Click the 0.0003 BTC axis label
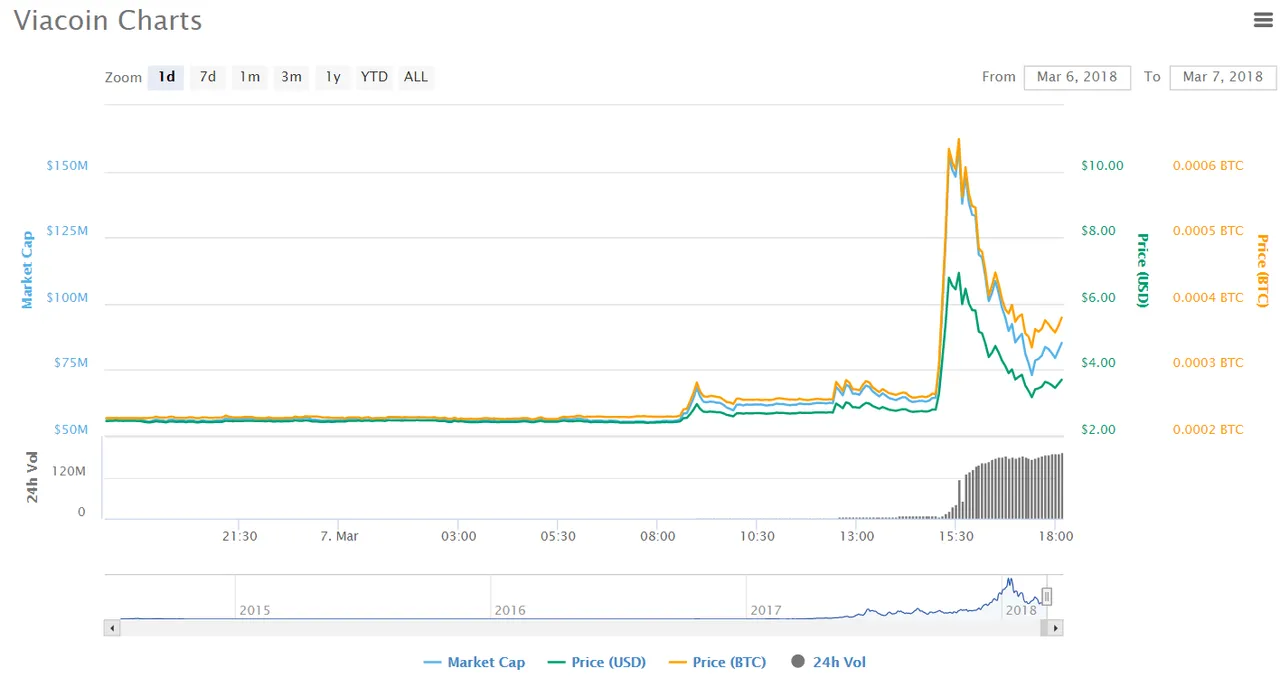The image size is (1280, 678). pyautogui.click(x=1208, y=363)
